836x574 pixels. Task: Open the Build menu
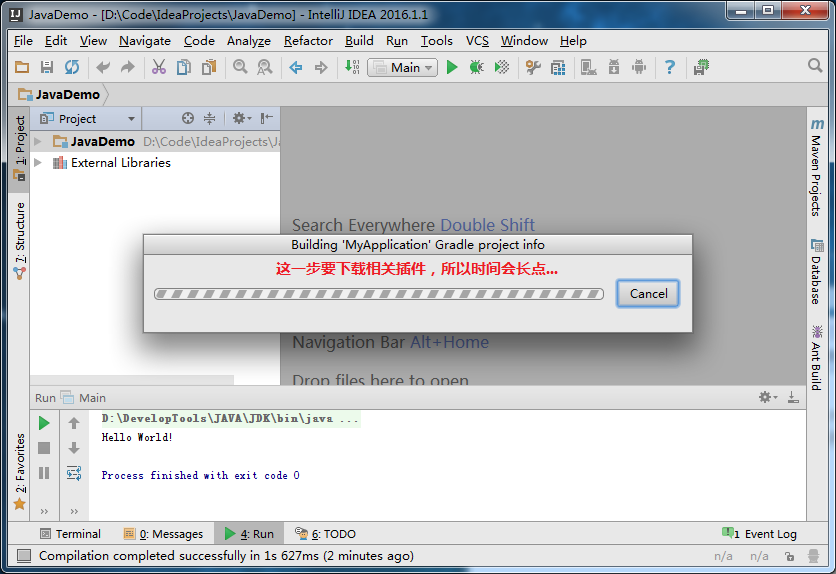pos(359,41)
